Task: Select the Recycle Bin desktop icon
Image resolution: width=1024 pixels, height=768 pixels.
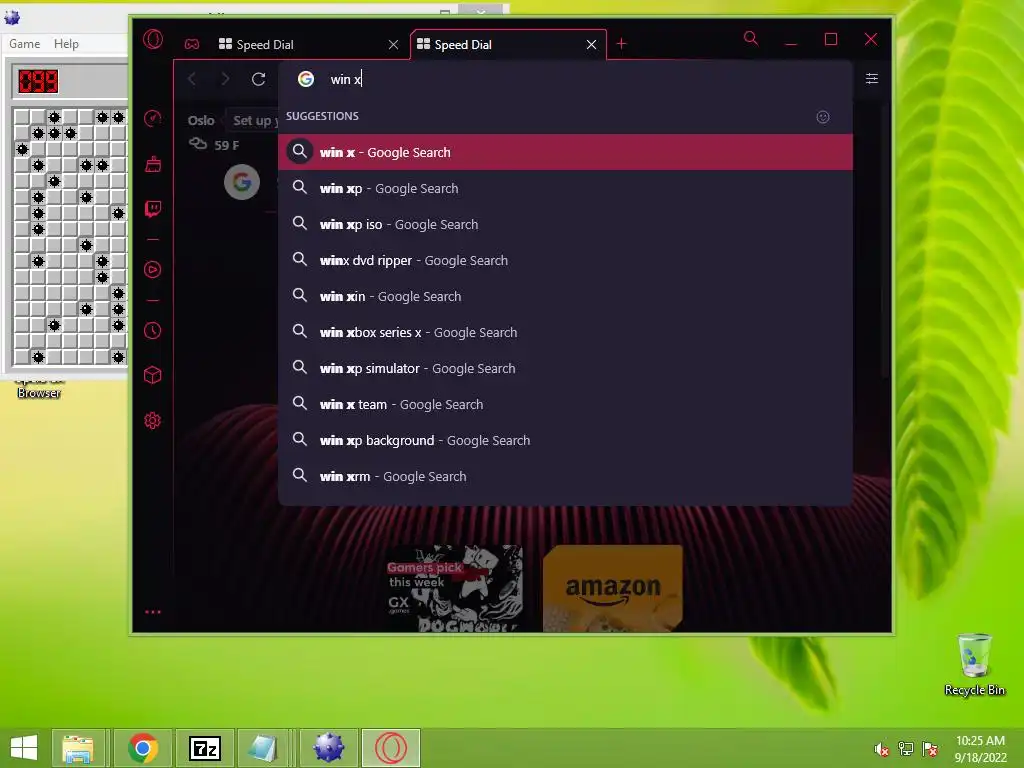Action: tap(974, 665)
